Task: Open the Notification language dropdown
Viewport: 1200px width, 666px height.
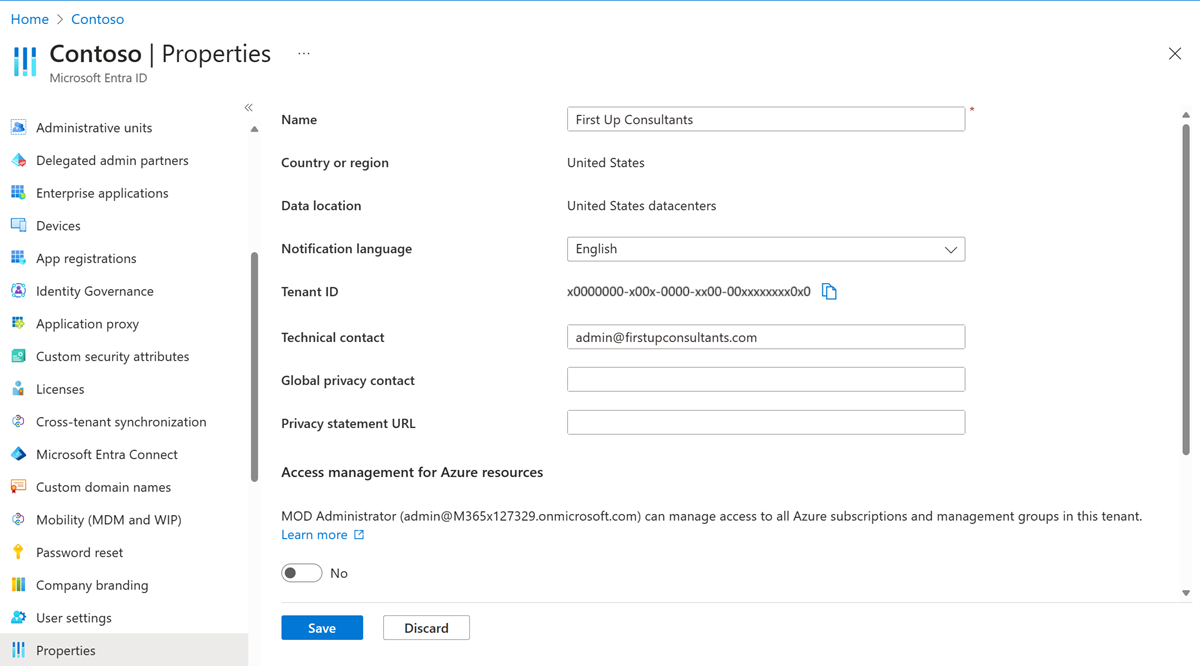Action: (765, 249)
